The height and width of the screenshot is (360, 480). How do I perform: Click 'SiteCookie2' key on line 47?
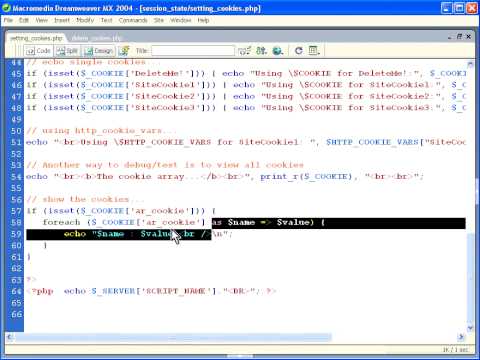click(166, 96)
